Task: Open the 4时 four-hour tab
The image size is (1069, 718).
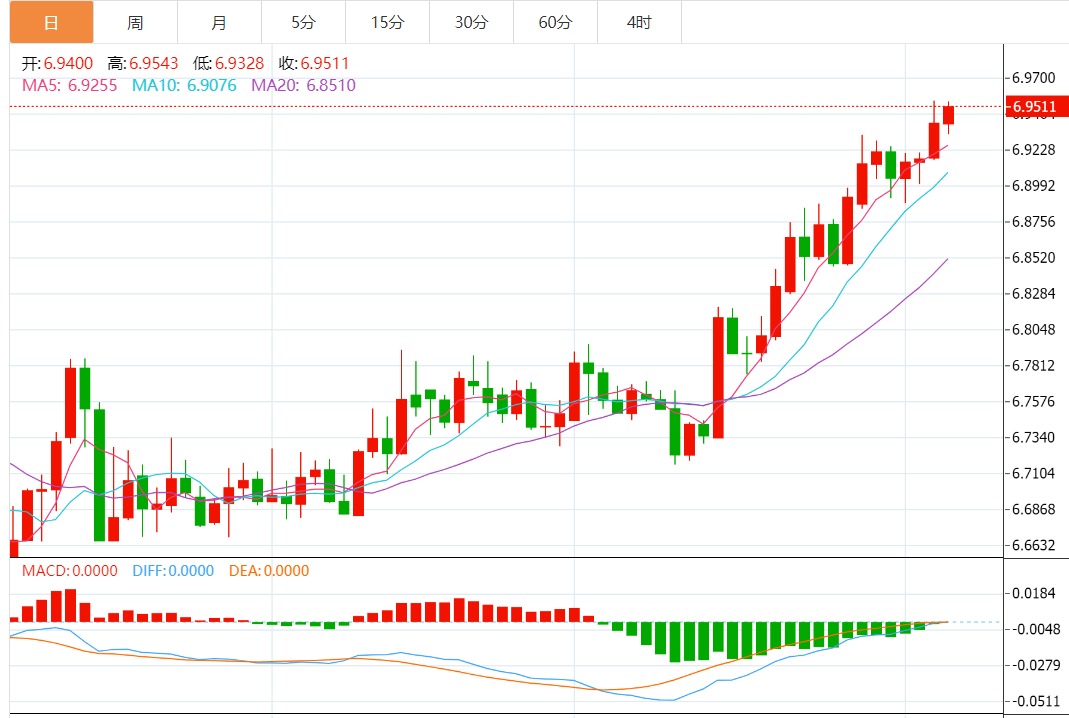Action: pyautogui.click(x=639, y=23)
